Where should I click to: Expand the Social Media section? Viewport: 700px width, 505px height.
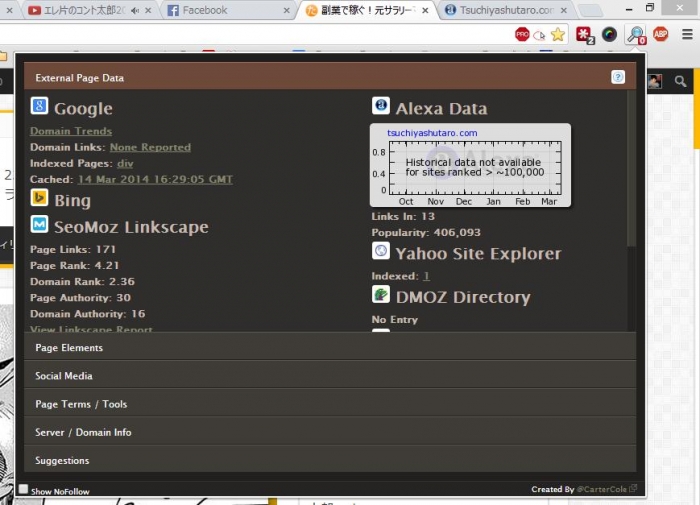coord(330,376)
